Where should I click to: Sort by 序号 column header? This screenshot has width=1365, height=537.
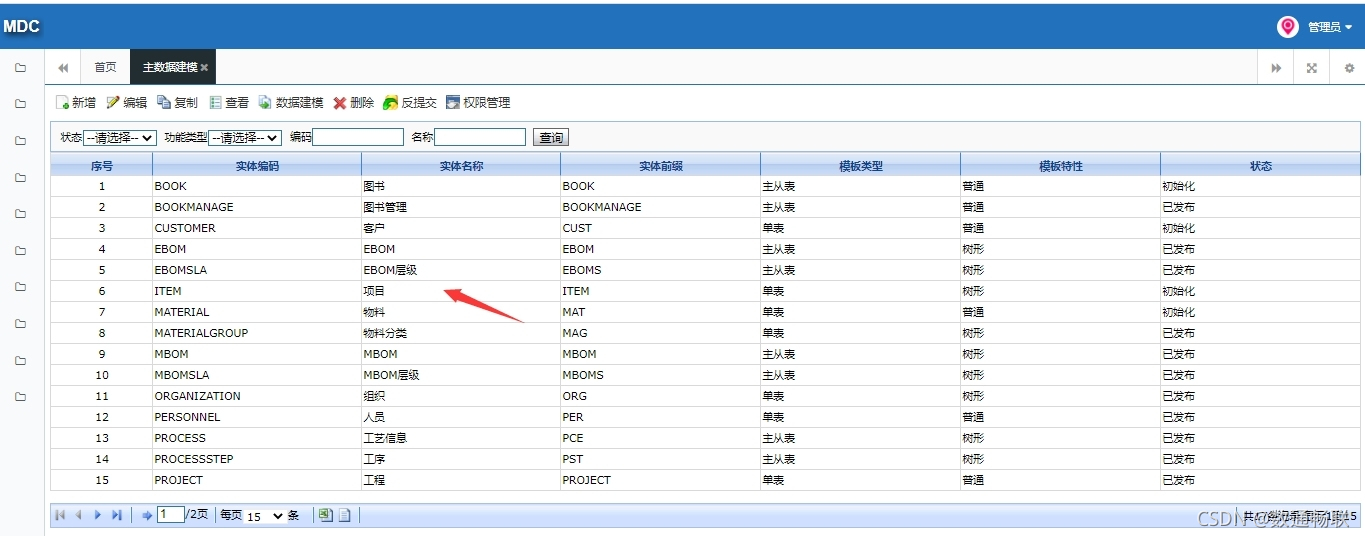tap(102, 166)
